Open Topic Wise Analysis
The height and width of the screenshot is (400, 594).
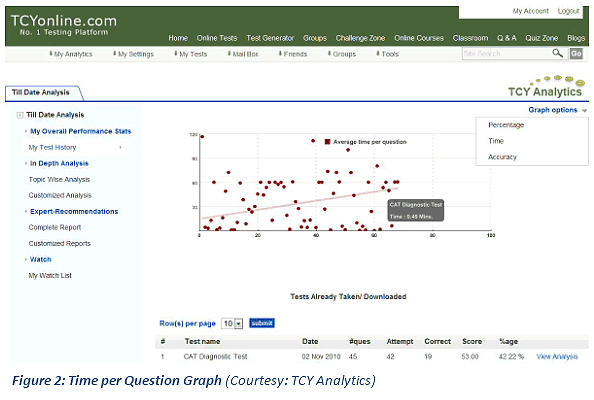tap(59, 179)
